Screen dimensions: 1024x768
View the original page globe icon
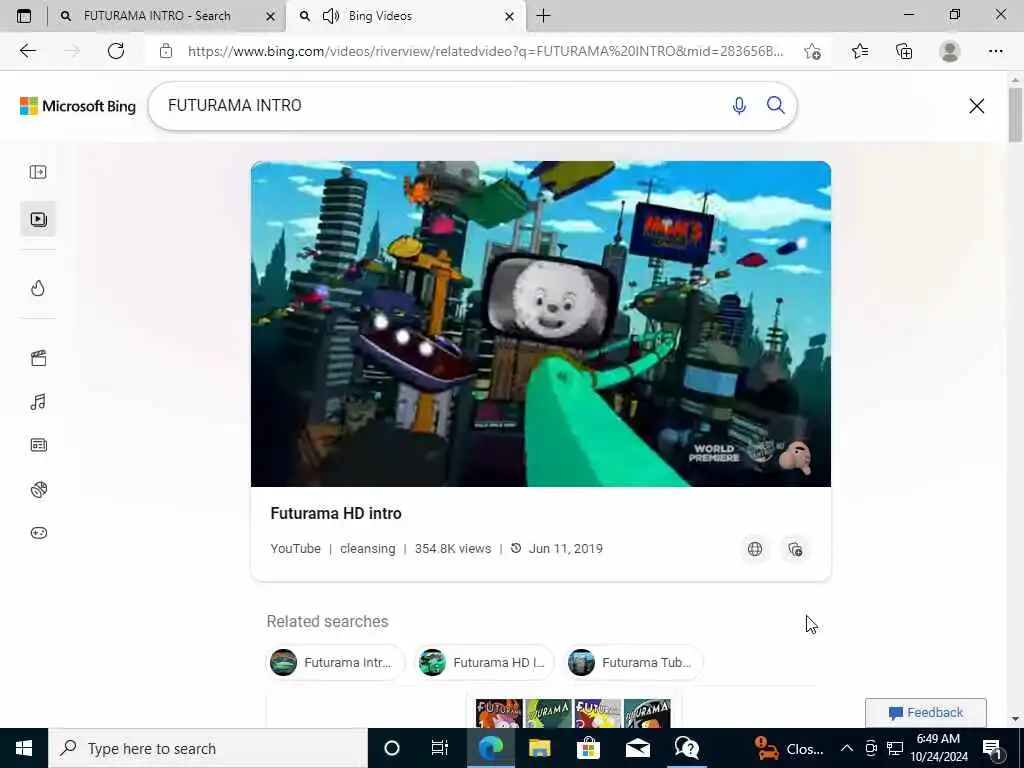(x=755, y=549)
